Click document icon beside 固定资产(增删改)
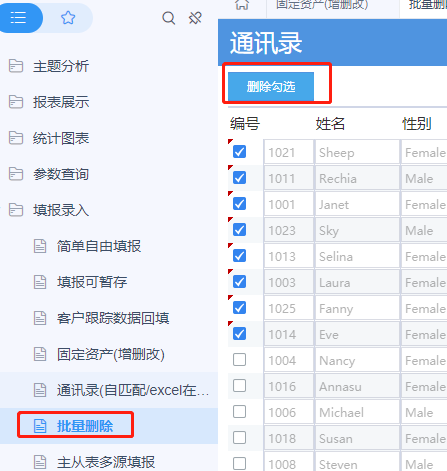The height and width of the screenshot is (471, 447). coord(40,354)
